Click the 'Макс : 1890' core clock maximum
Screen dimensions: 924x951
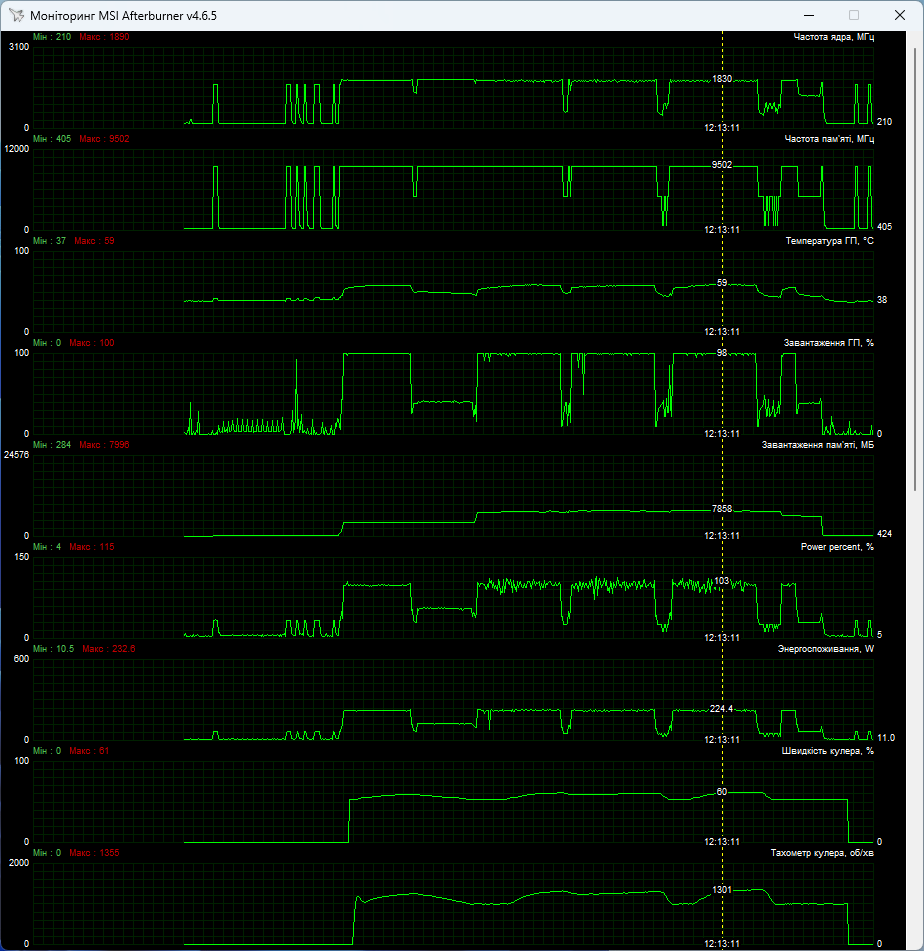[104, 37]
